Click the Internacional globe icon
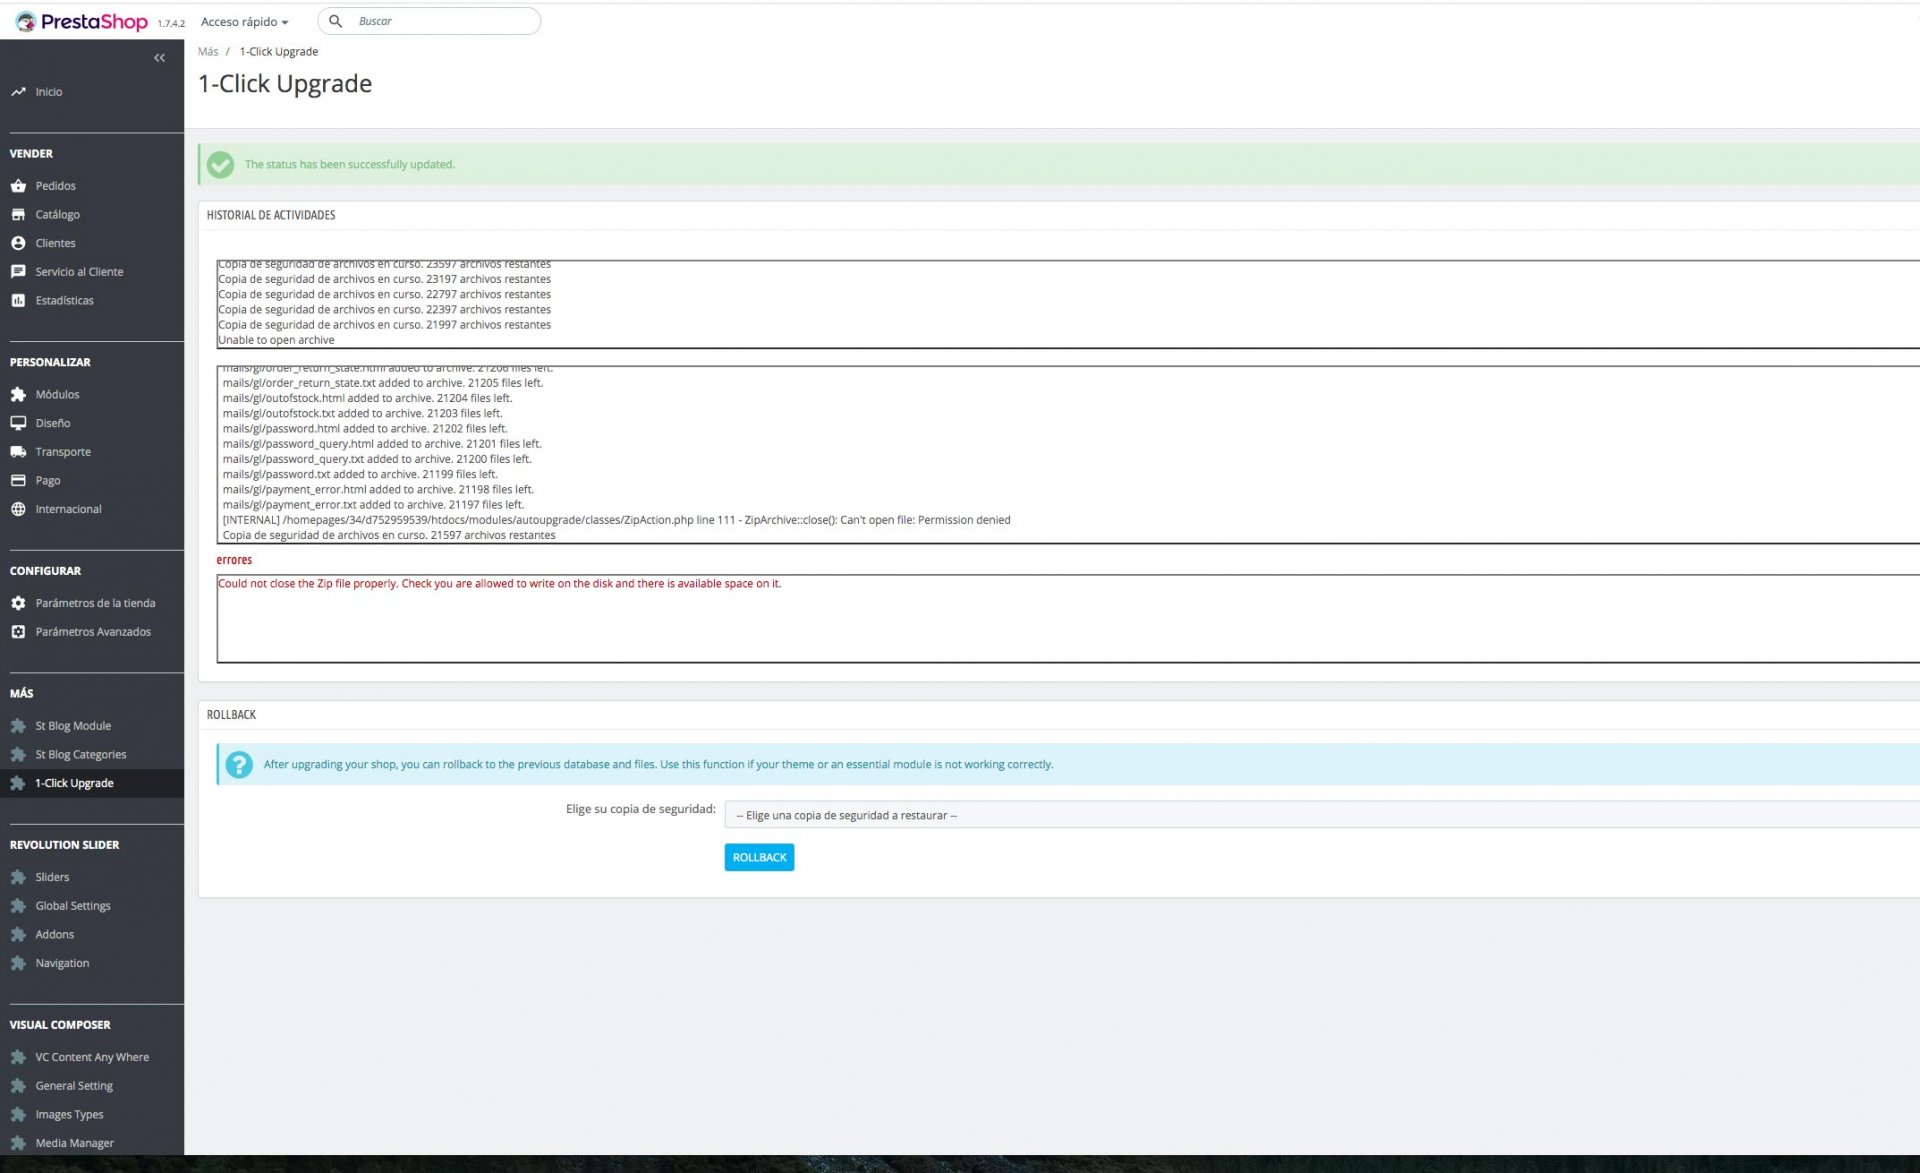Screen dimensions: 1920x1173 pos(18,509)
